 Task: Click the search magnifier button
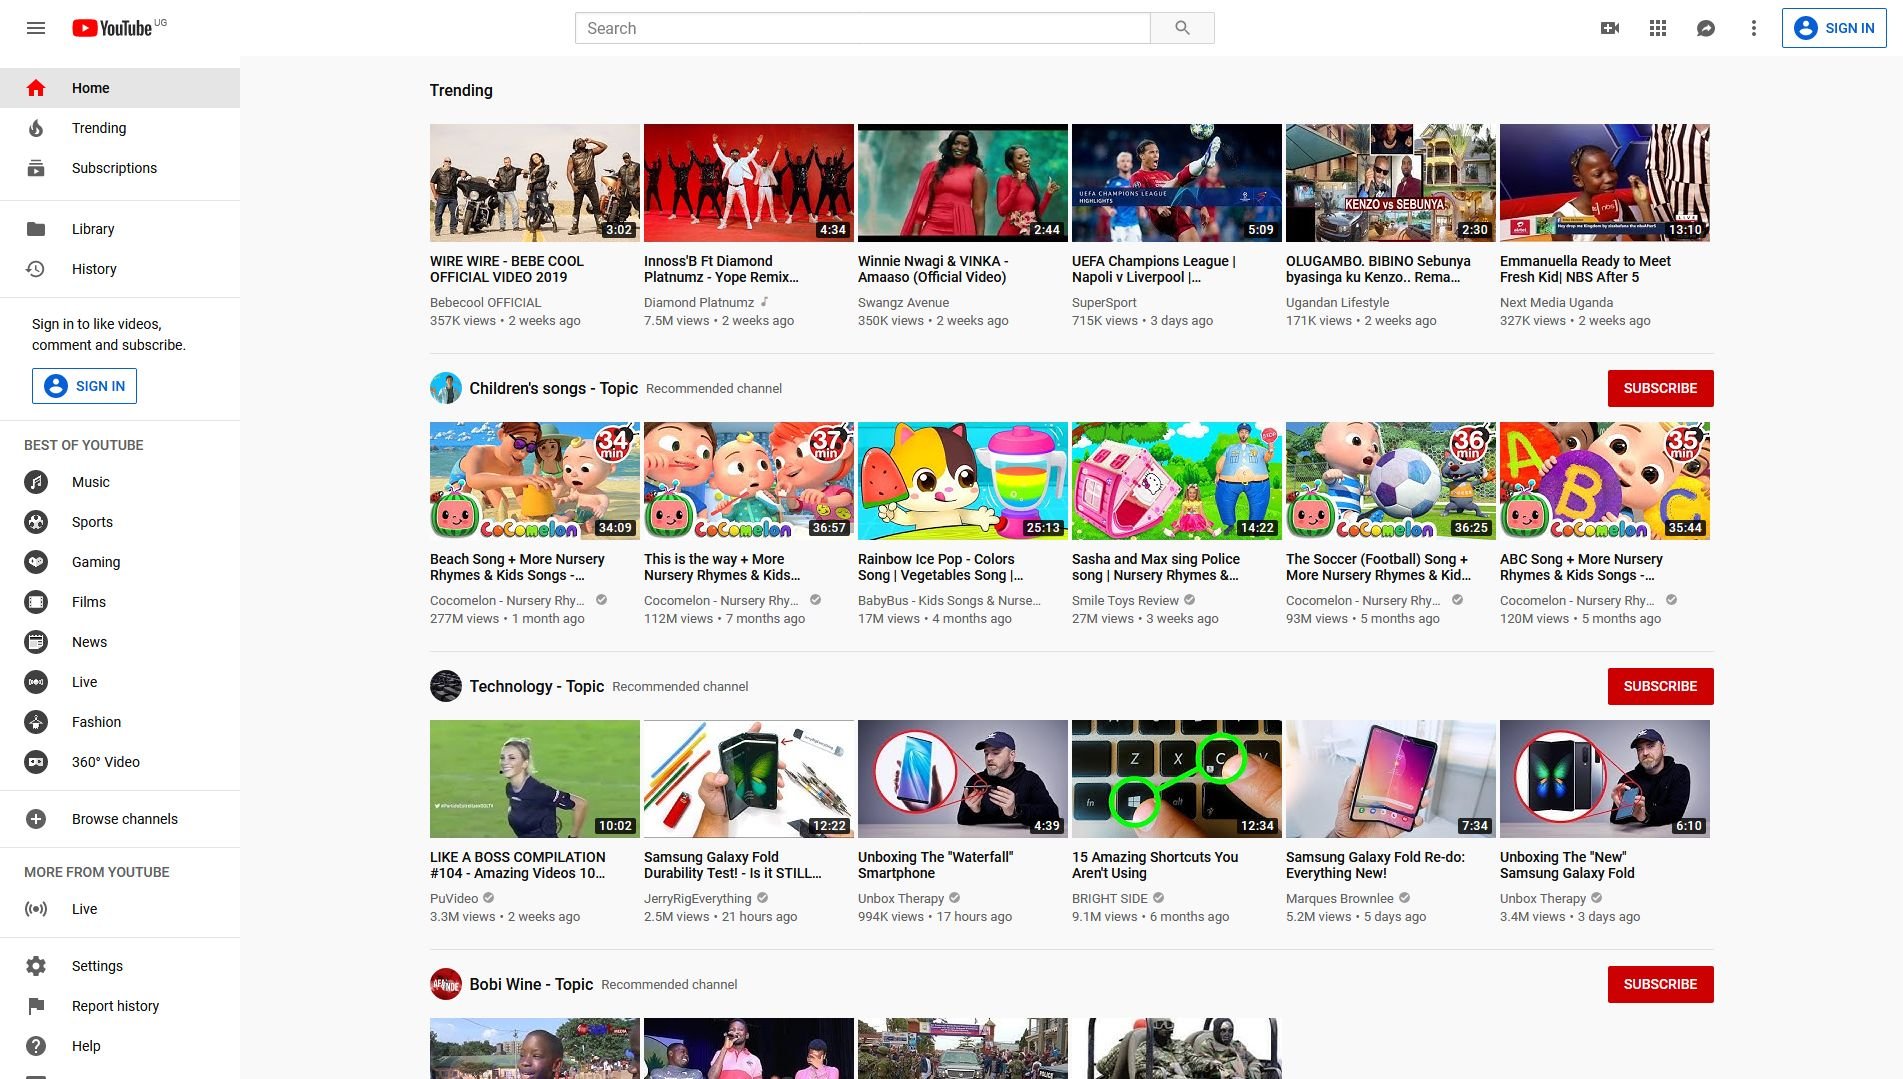[x=1182, y=28]
